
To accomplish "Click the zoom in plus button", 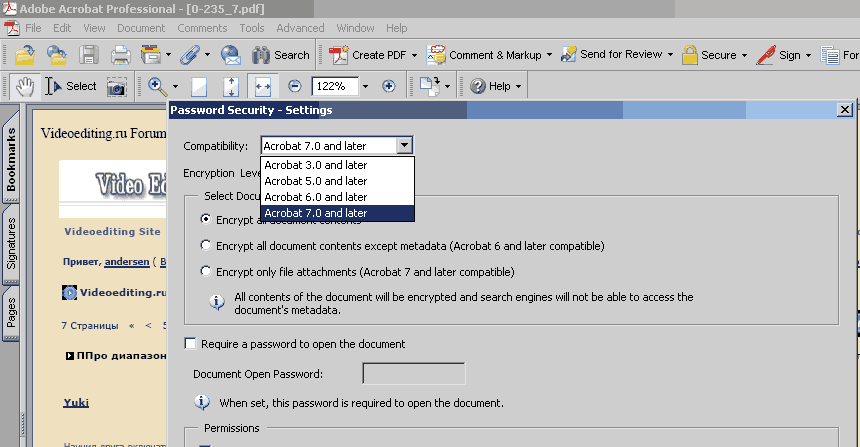I will [388, 86].
